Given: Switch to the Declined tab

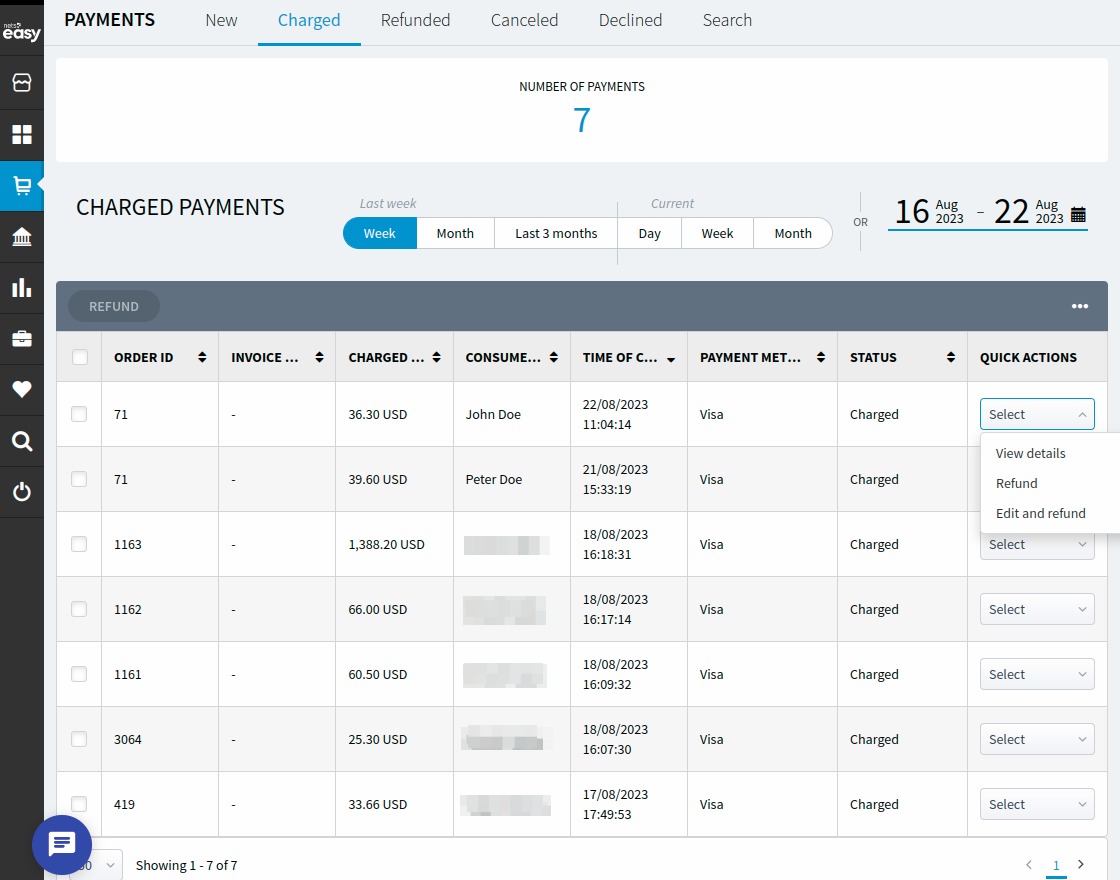Looking at the screenshot, I should (630, 20).
